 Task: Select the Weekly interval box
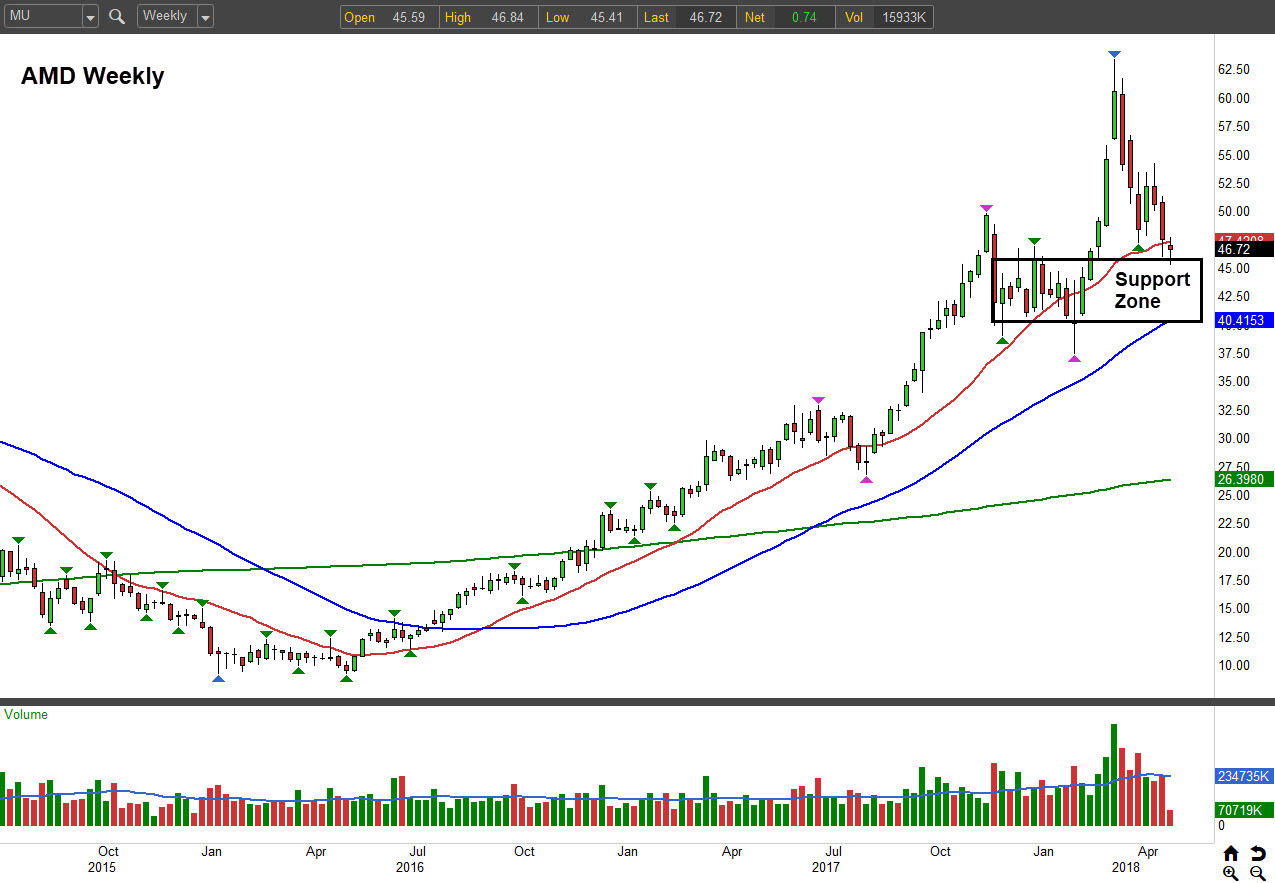point(166,17)
